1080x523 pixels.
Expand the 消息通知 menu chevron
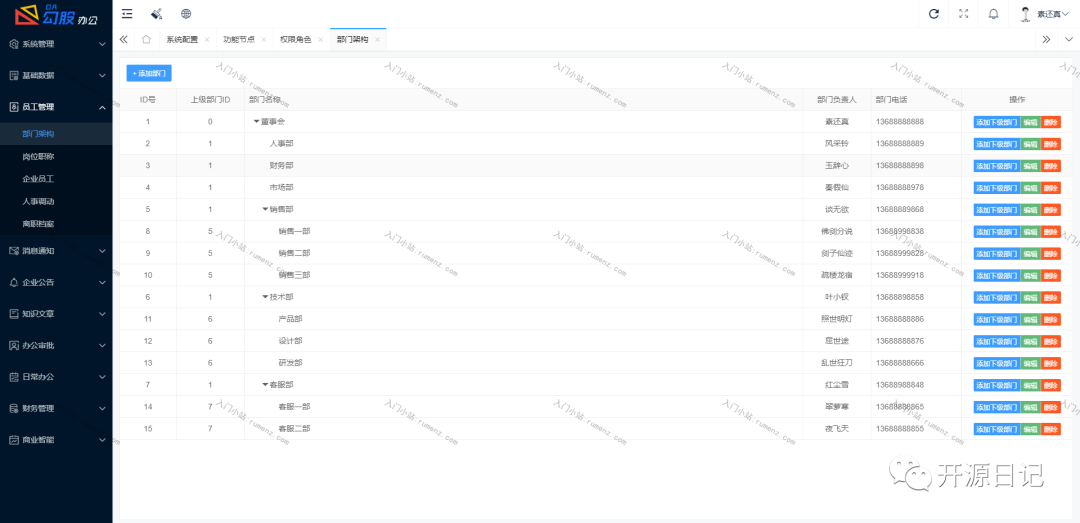pos(102,251)
